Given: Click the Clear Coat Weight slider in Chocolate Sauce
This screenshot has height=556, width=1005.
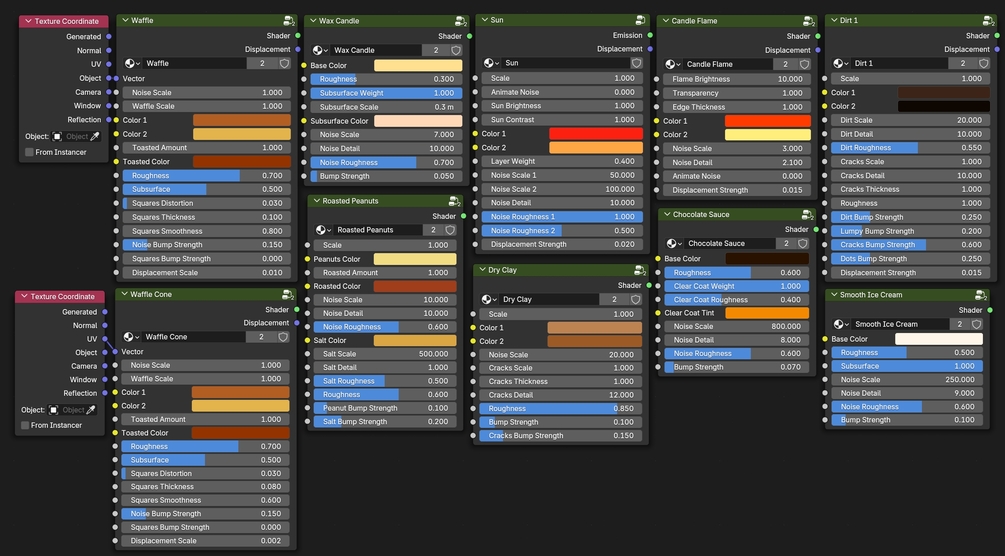Looking at the screenshot, I should pyautogui.click(x=736, y=286).
